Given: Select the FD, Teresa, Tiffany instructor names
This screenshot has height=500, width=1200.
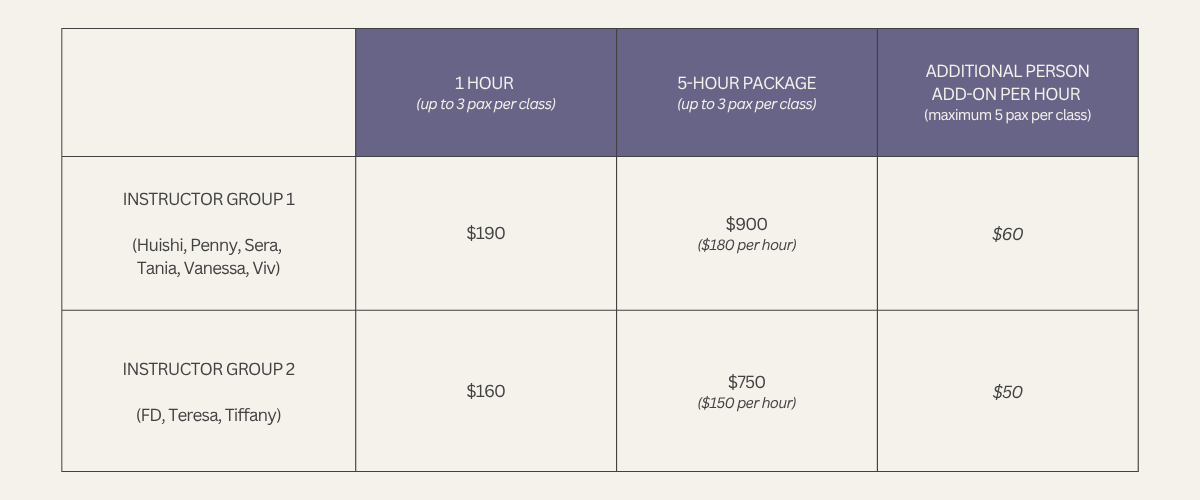Looking at the screenshot, I should point(209,415).
